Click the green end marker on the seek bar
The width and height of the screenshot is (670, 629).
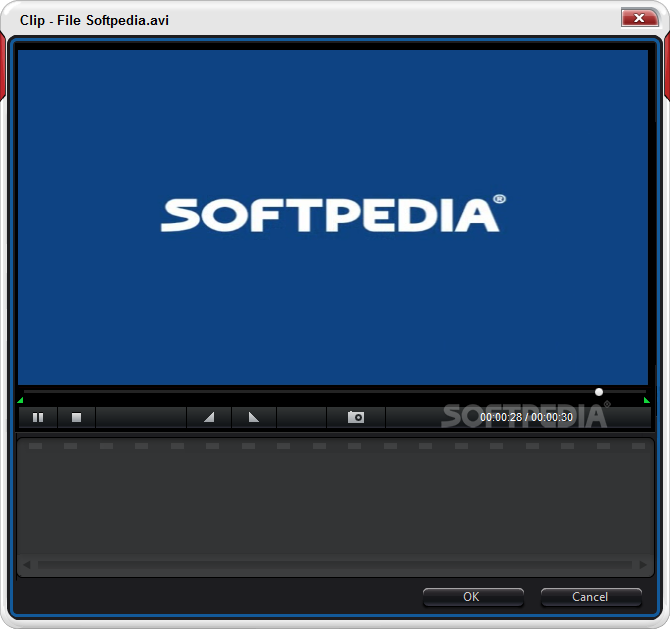[646, 400]
